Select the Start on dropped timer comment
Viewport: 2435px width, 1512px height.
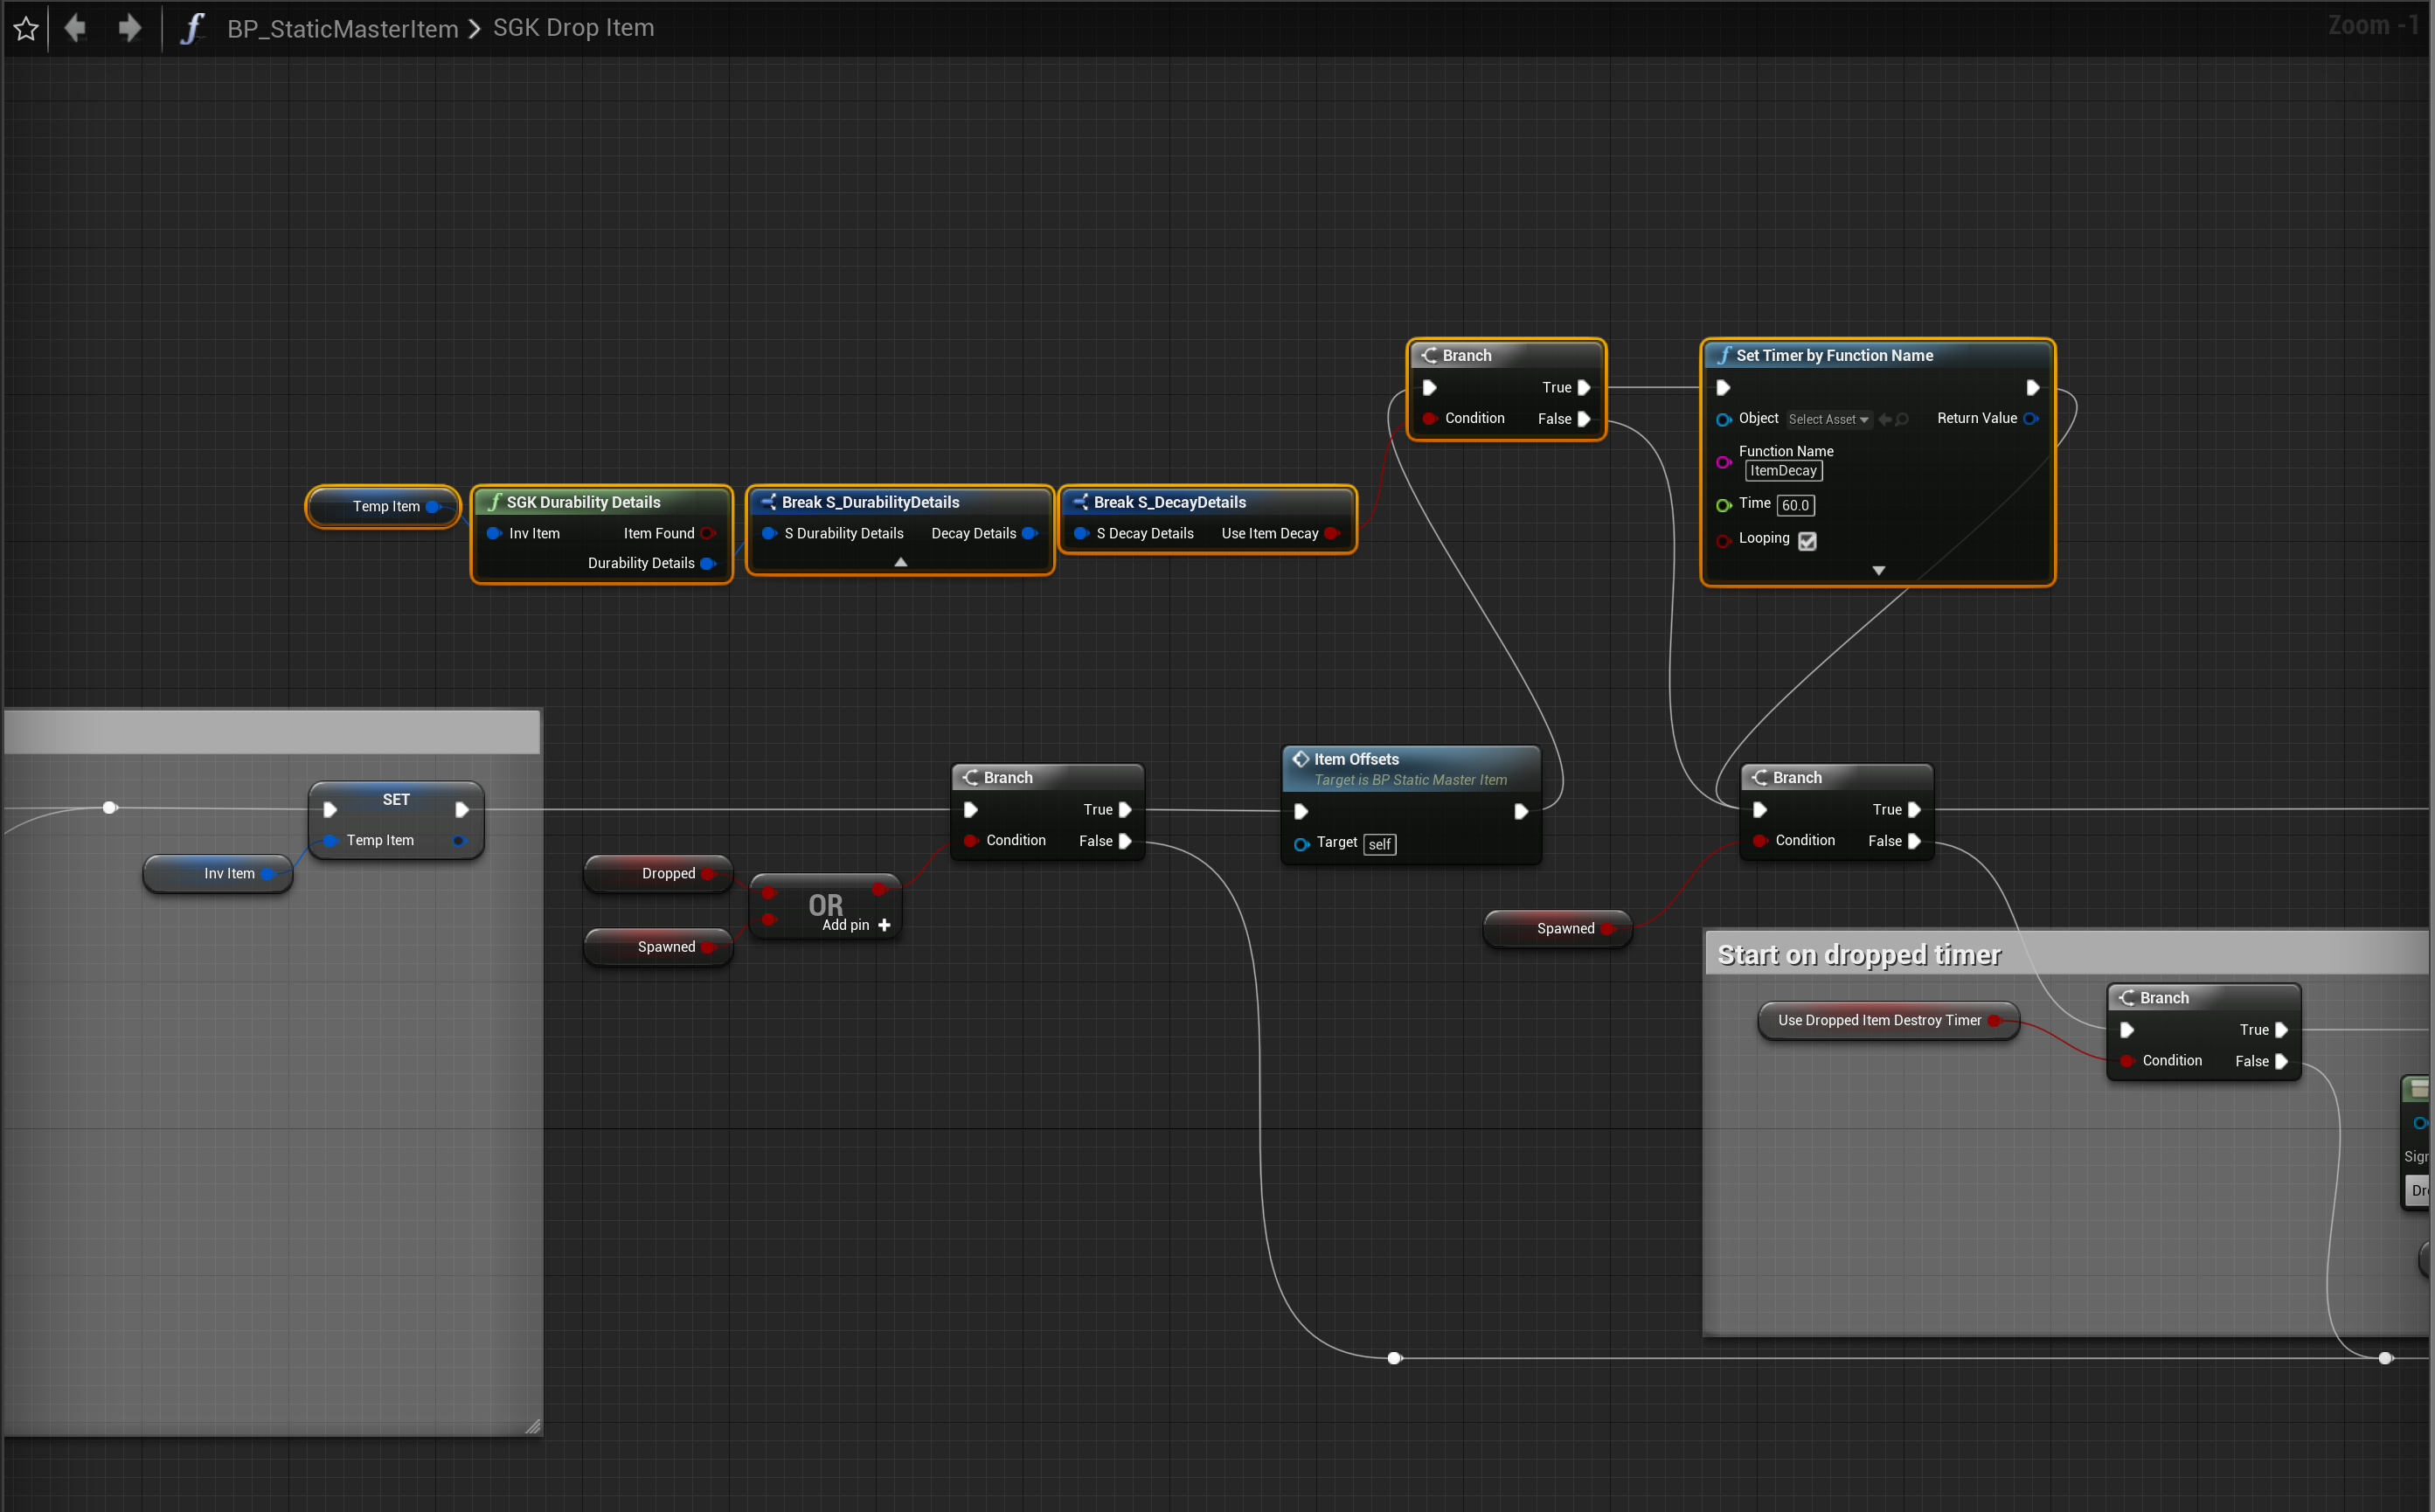coord(1859,955)
